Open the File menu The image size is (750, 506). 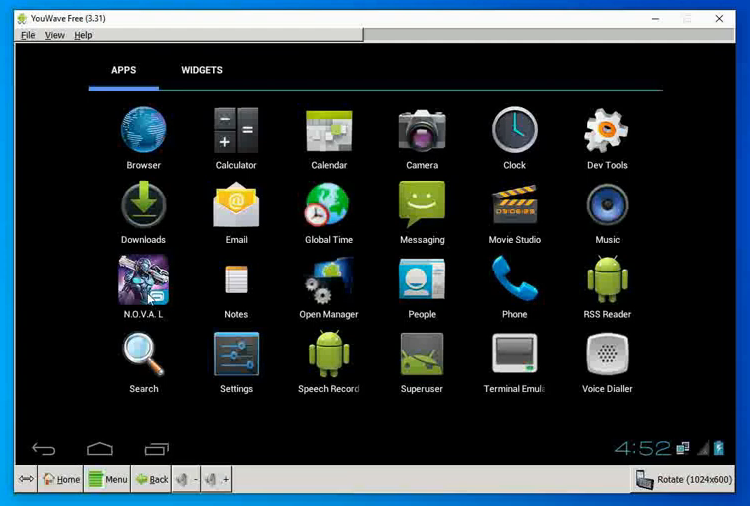point(28,35)
